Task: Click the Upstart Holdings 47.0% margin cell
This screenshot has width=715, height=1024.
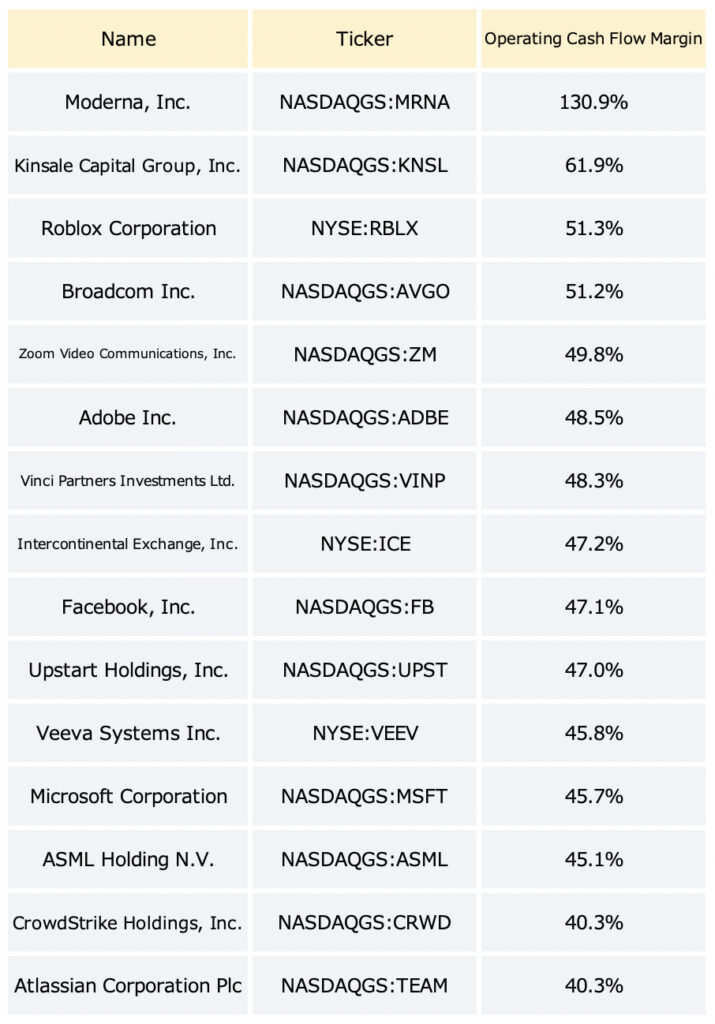Action: pyautogui.click(x=593, y=670)
